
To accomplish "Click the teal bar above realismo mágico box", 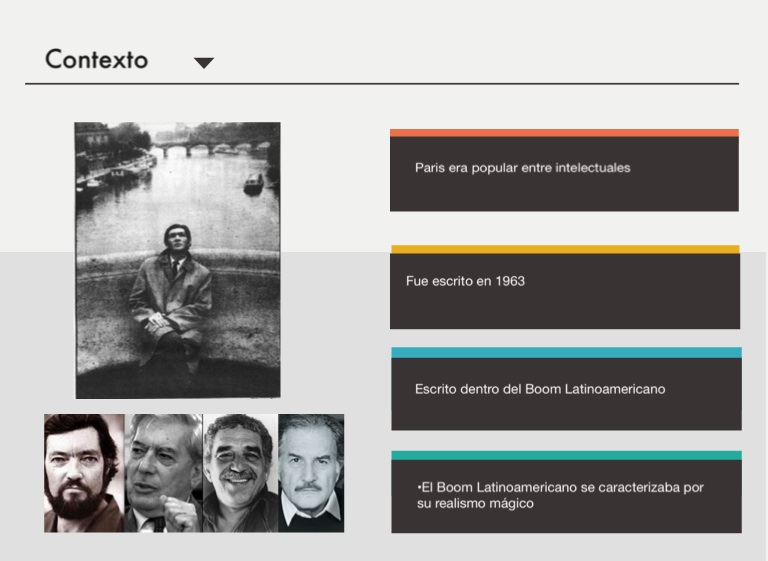I will coord(566,455).
